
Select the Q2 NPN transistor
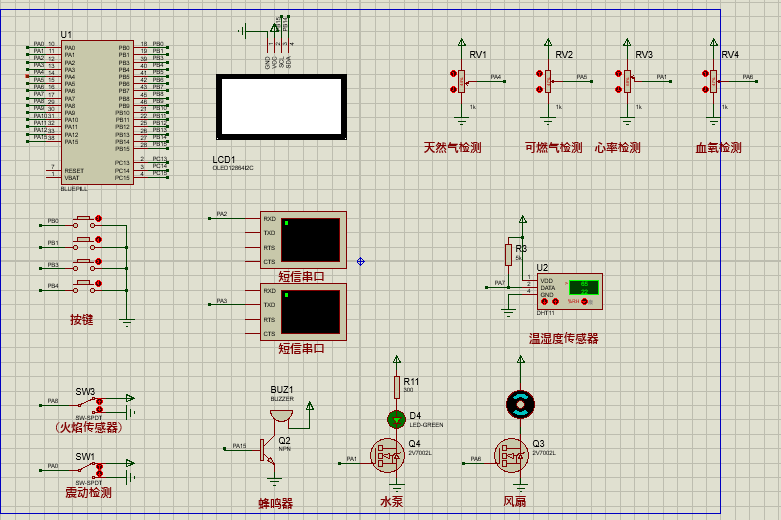[267, 450]
